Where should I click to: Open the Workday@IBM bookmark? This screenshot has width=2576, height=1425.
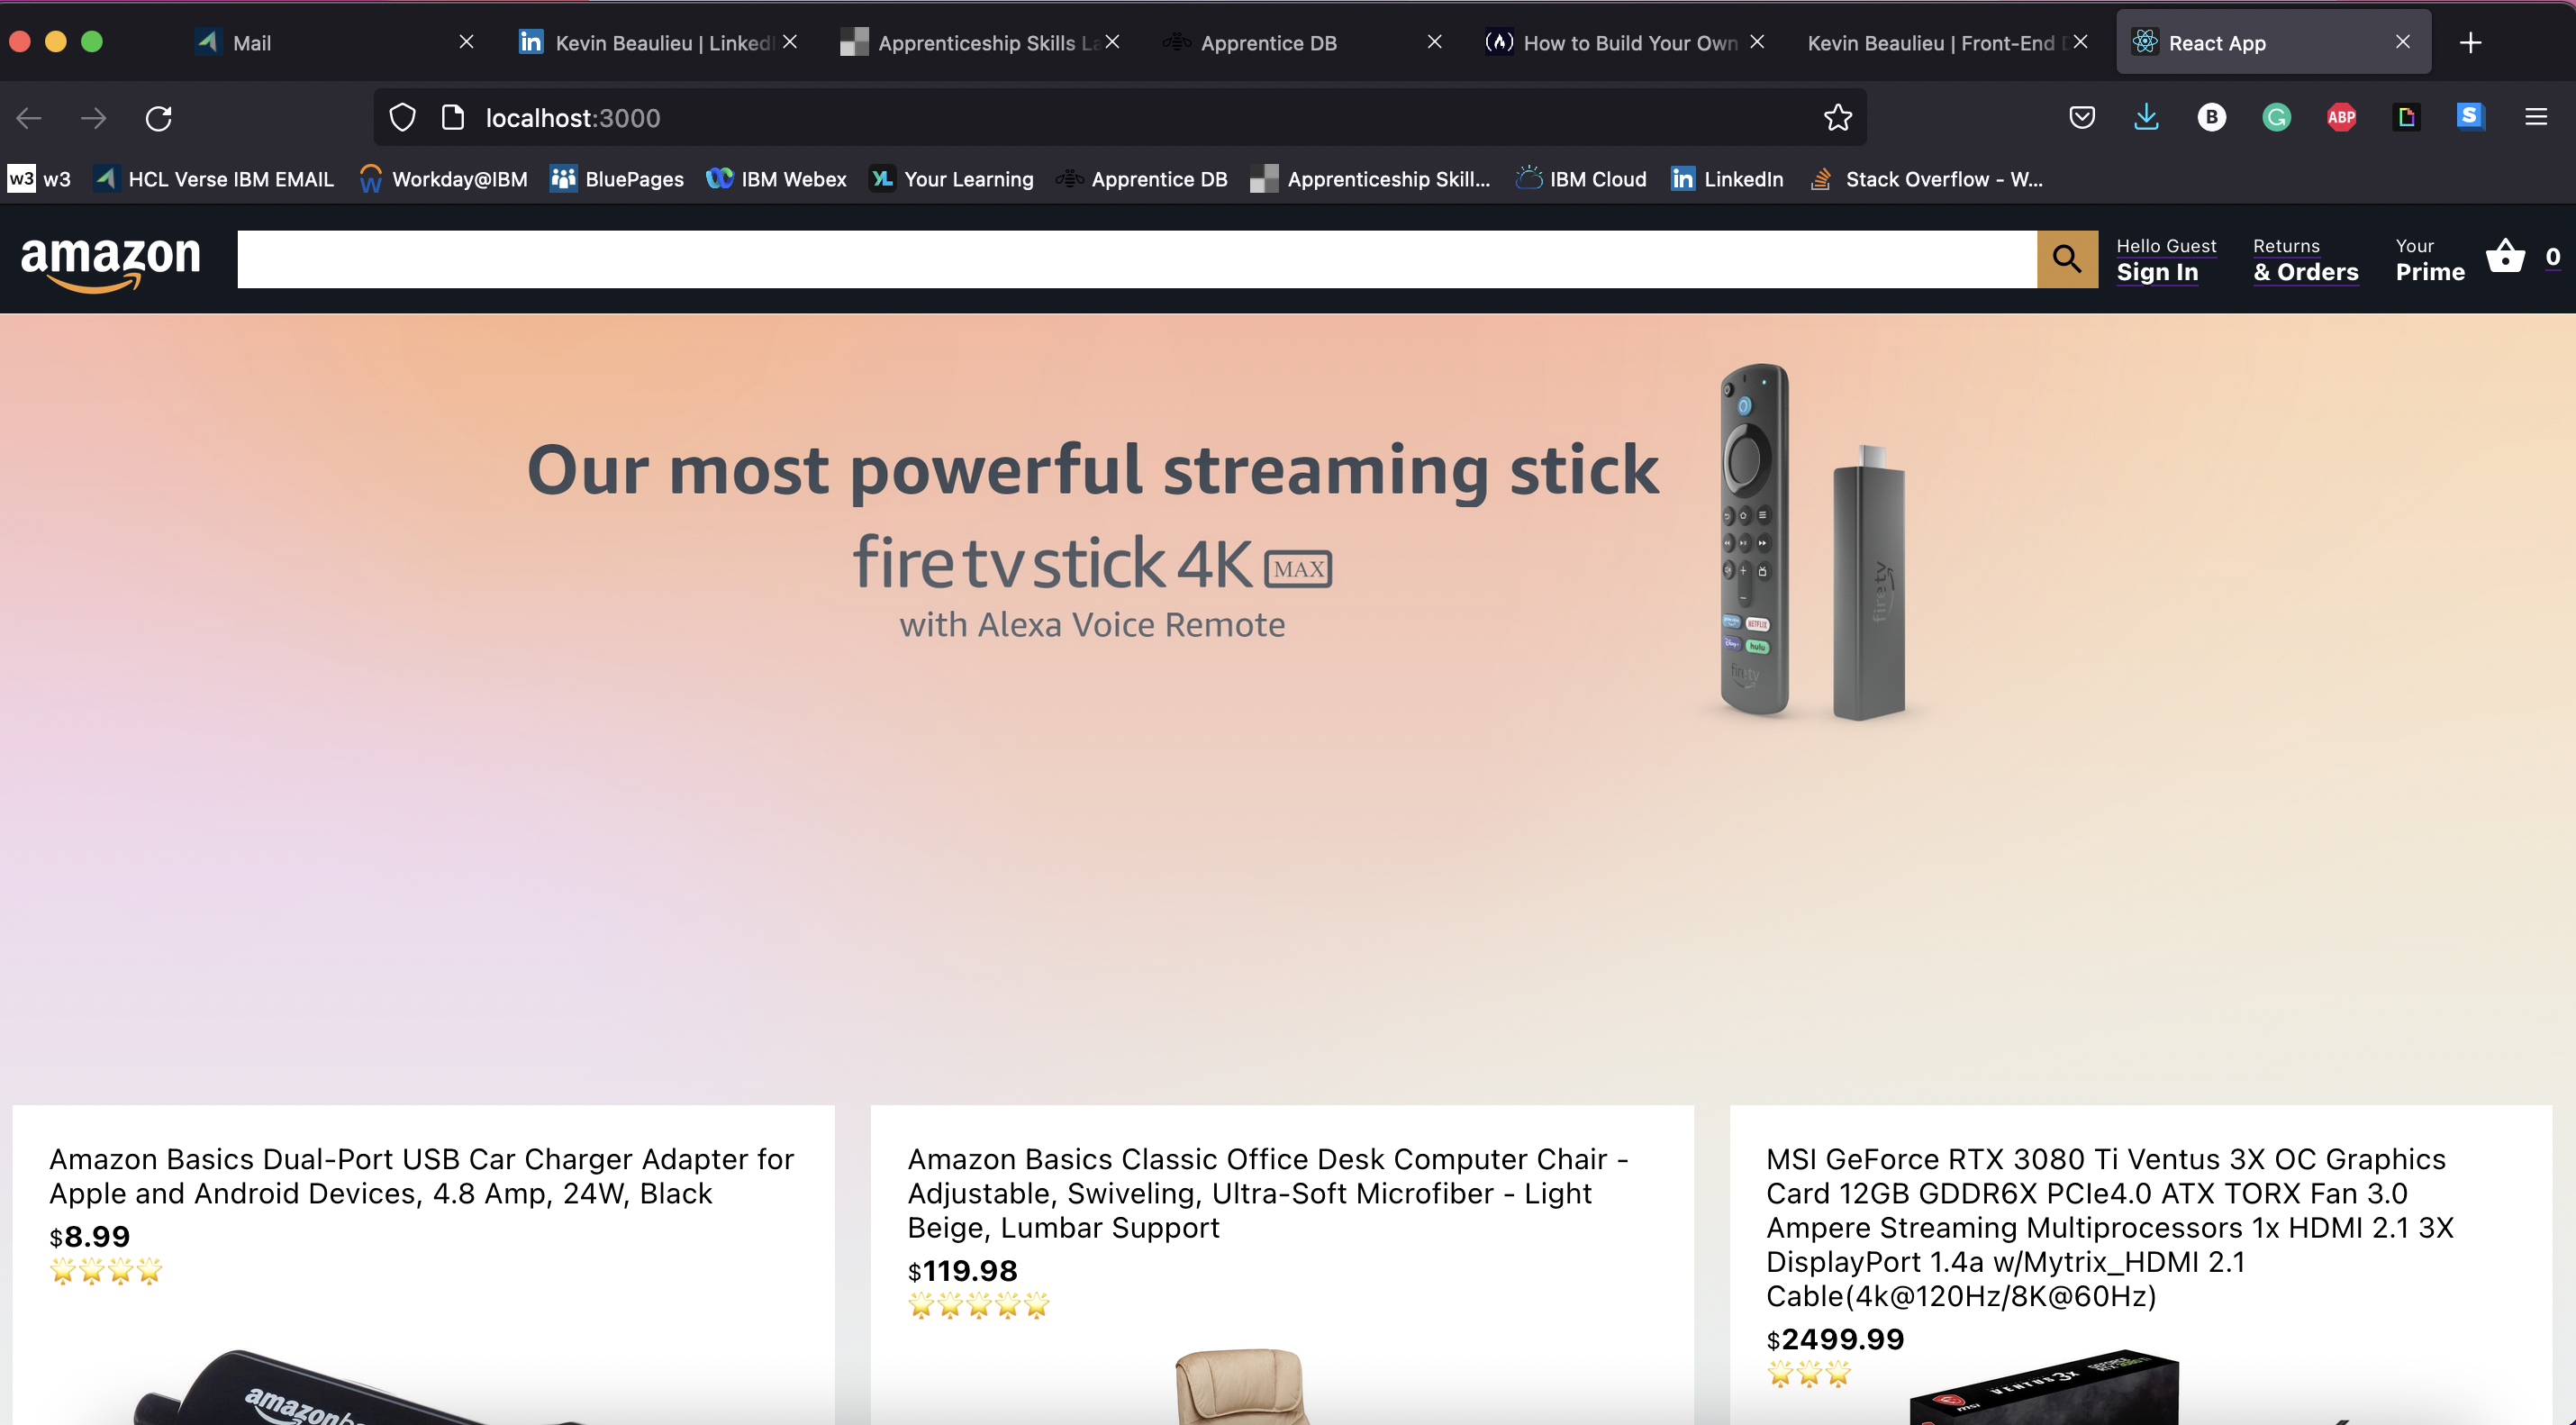pyautogui.click(x=443, y=179)
